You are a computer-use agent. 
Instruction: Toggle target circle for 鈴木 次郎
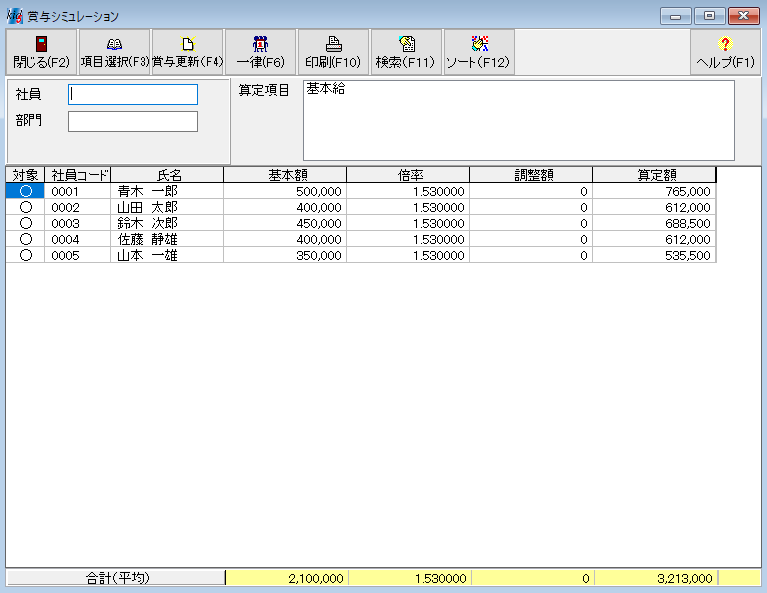[x=26, y=223]
